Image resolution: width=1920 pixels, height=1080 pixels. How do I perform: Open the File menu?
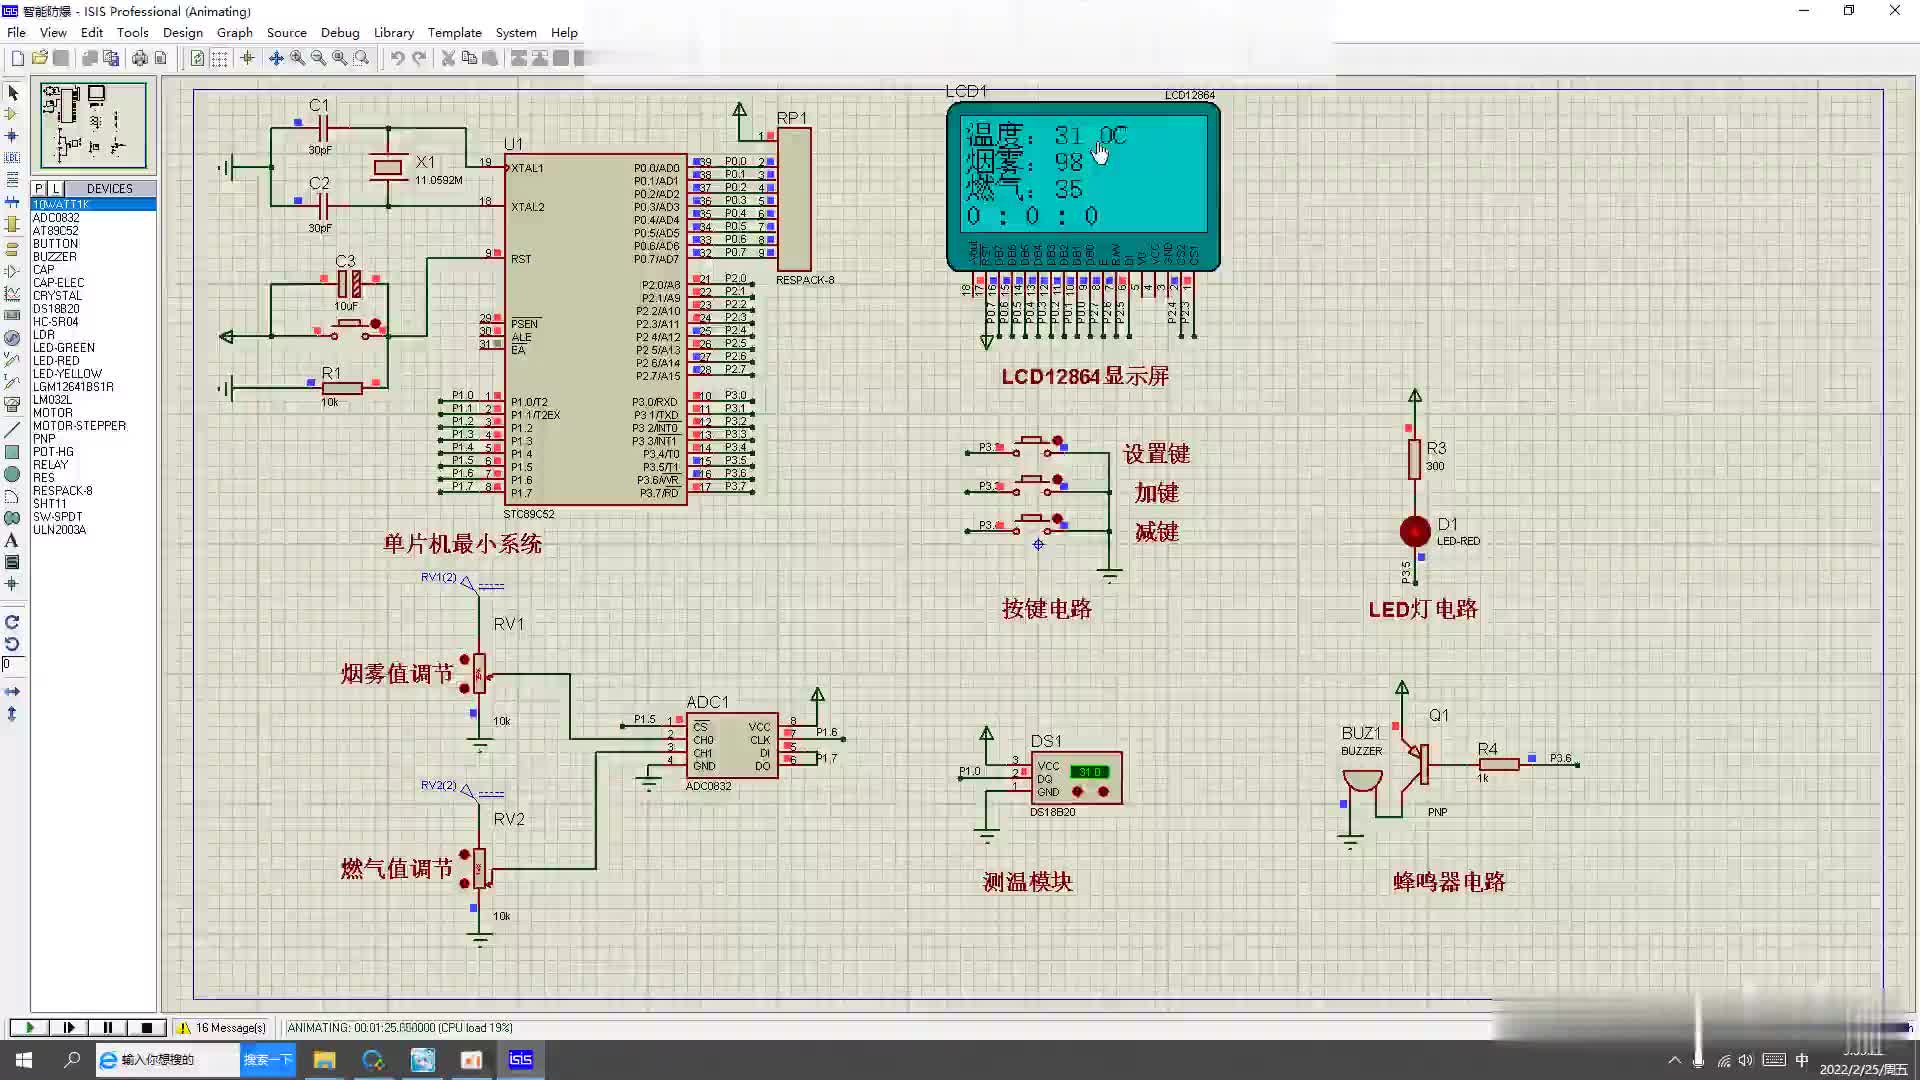[x=17, y=32]
